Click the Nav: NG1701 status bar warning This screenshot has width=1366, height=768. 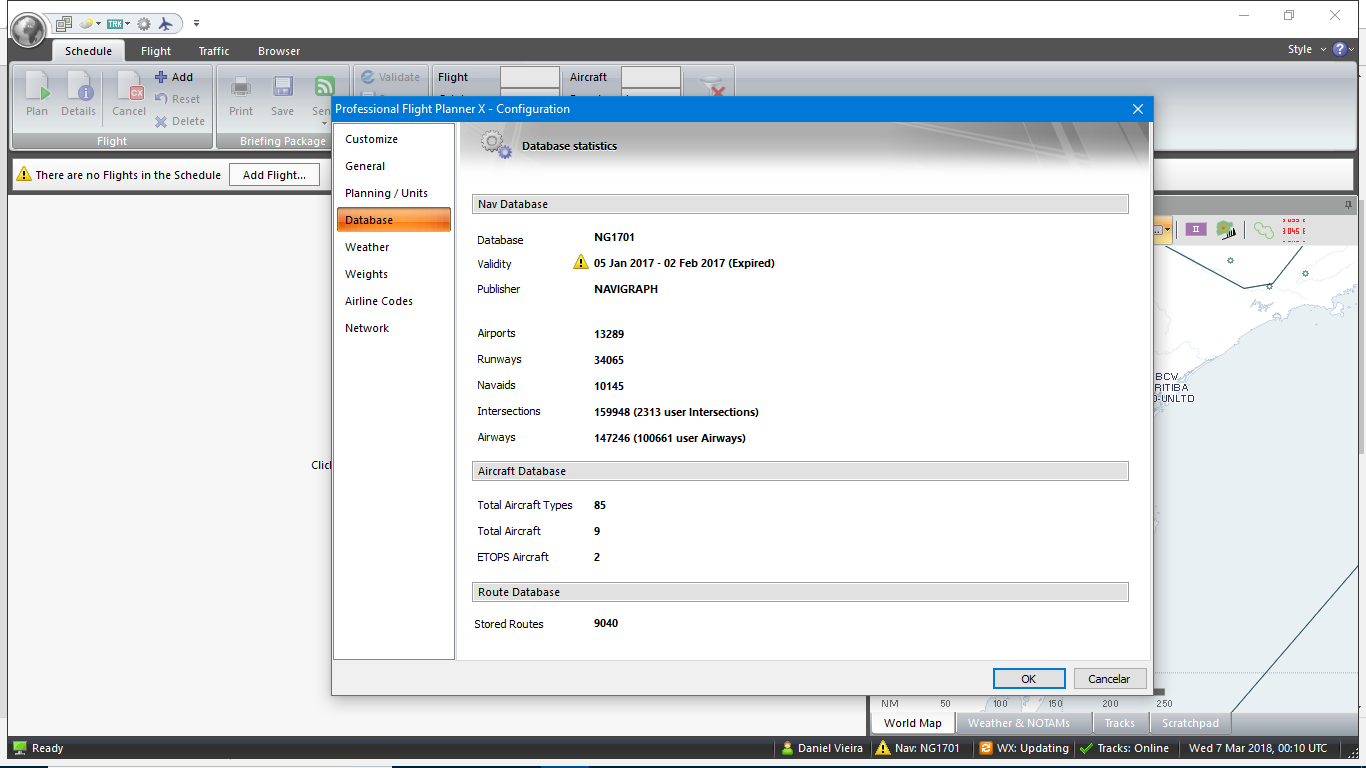pyautogui.click(x=917, y=748)
